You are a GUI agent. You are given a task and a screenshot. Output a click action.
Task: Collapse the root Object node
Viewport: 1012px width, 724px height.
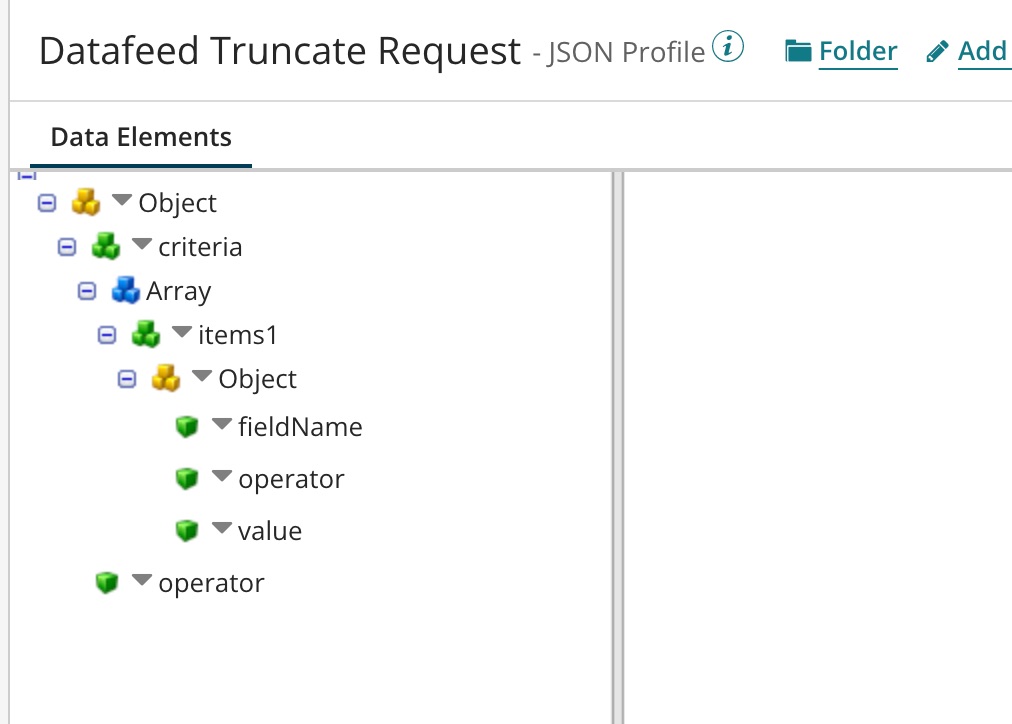tap(47, 202)
